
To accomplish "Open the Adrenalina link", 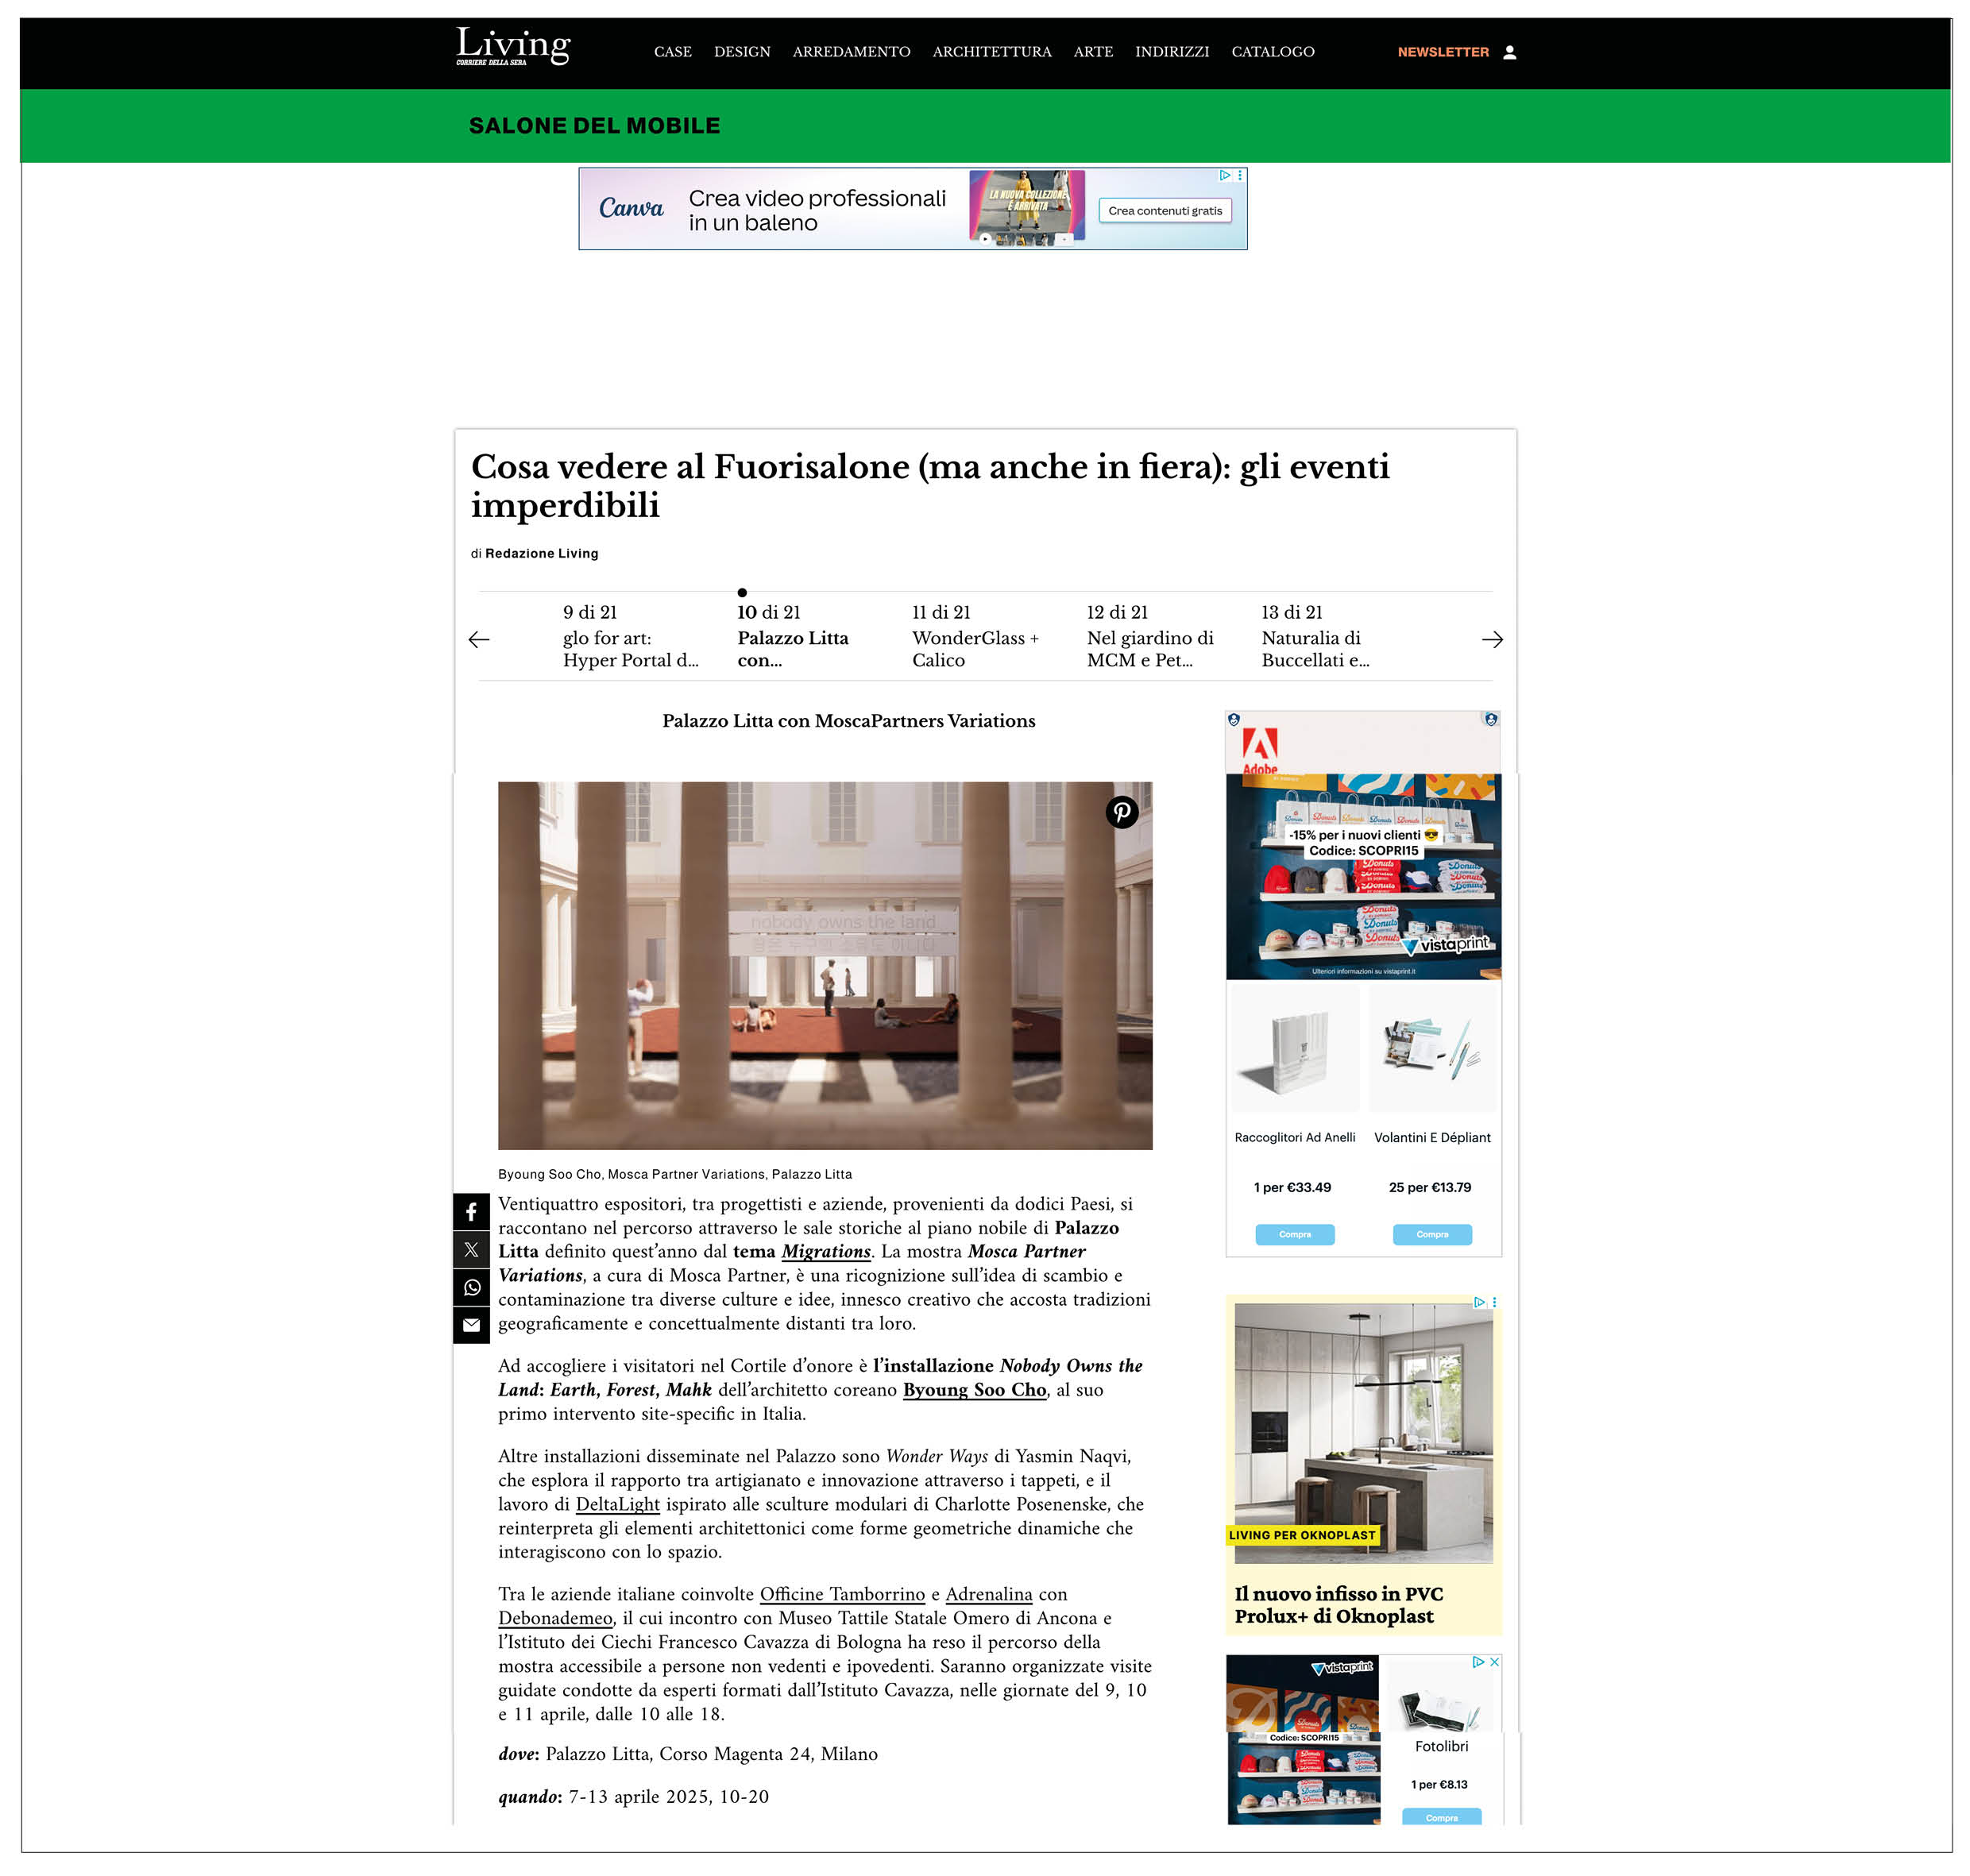I will click(988, 1594).
